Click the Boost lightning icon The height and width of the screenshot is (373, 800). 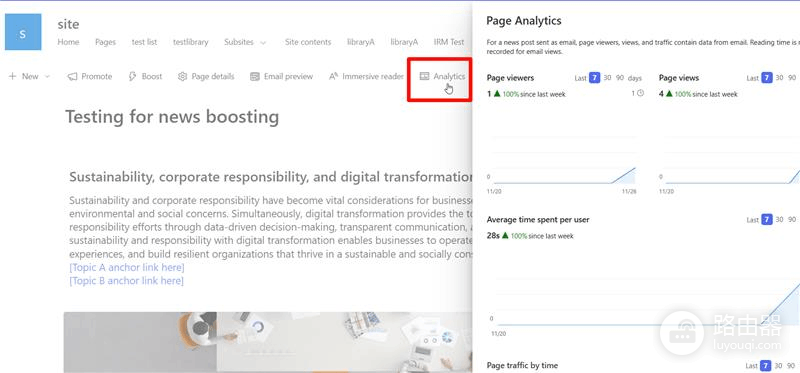click(x=132, y=77)
